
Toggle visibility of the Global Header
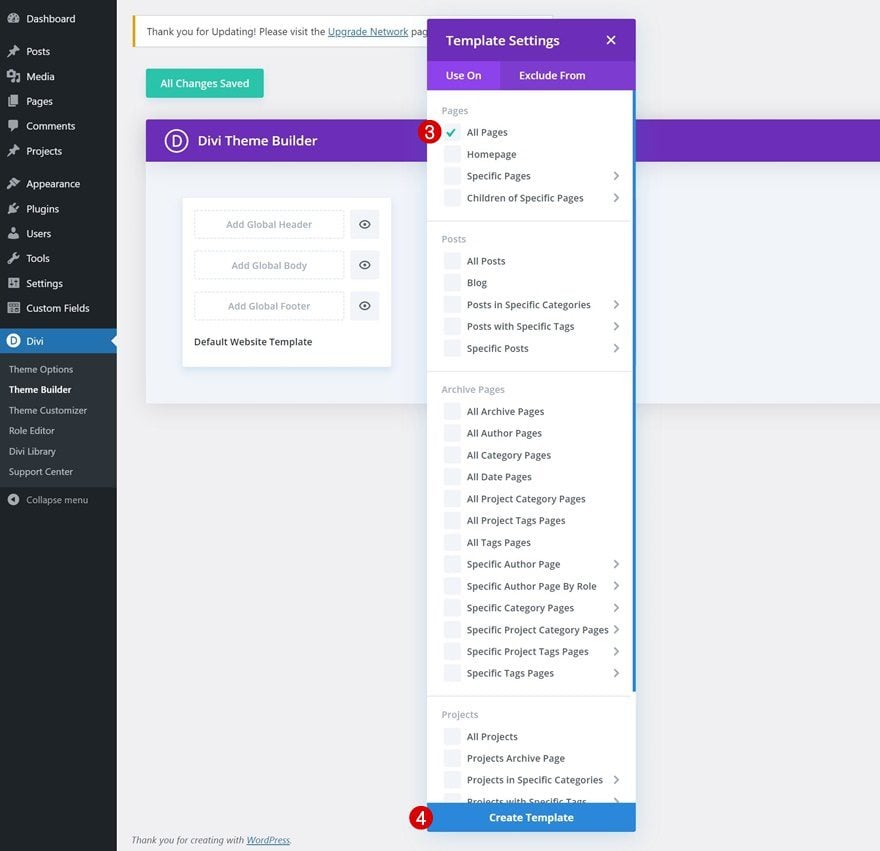365,225
